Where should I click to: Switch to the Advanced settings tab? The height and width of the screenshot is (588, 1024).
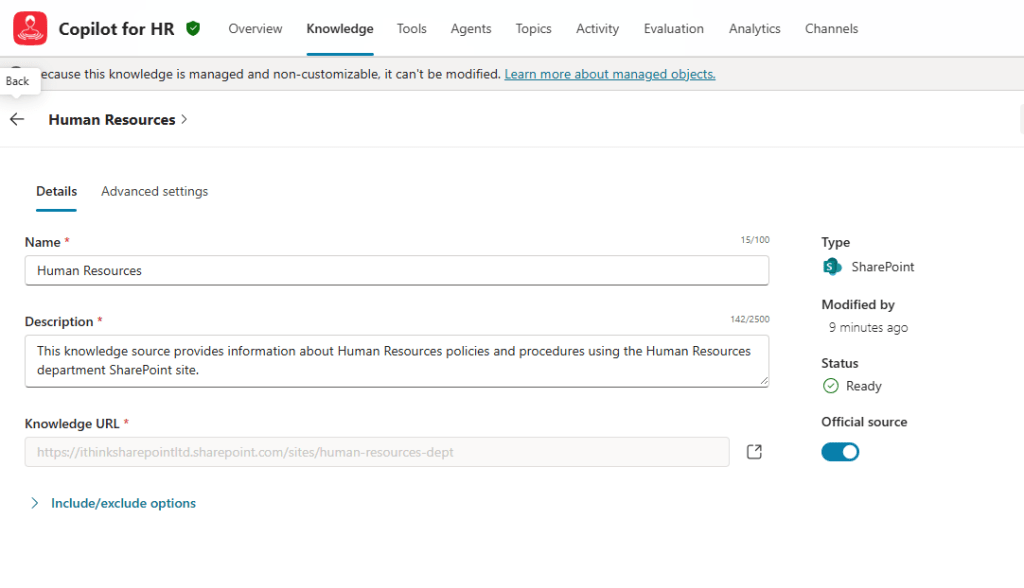(155, 191)
